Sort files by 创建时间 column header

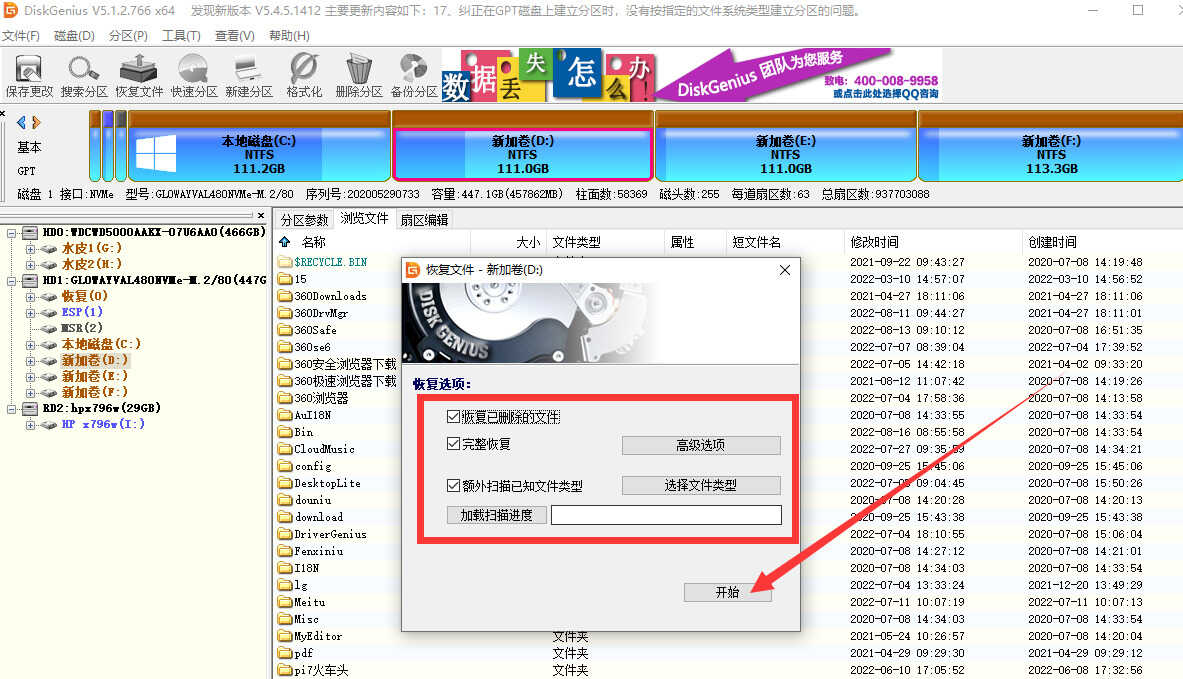pos(1102,242)
